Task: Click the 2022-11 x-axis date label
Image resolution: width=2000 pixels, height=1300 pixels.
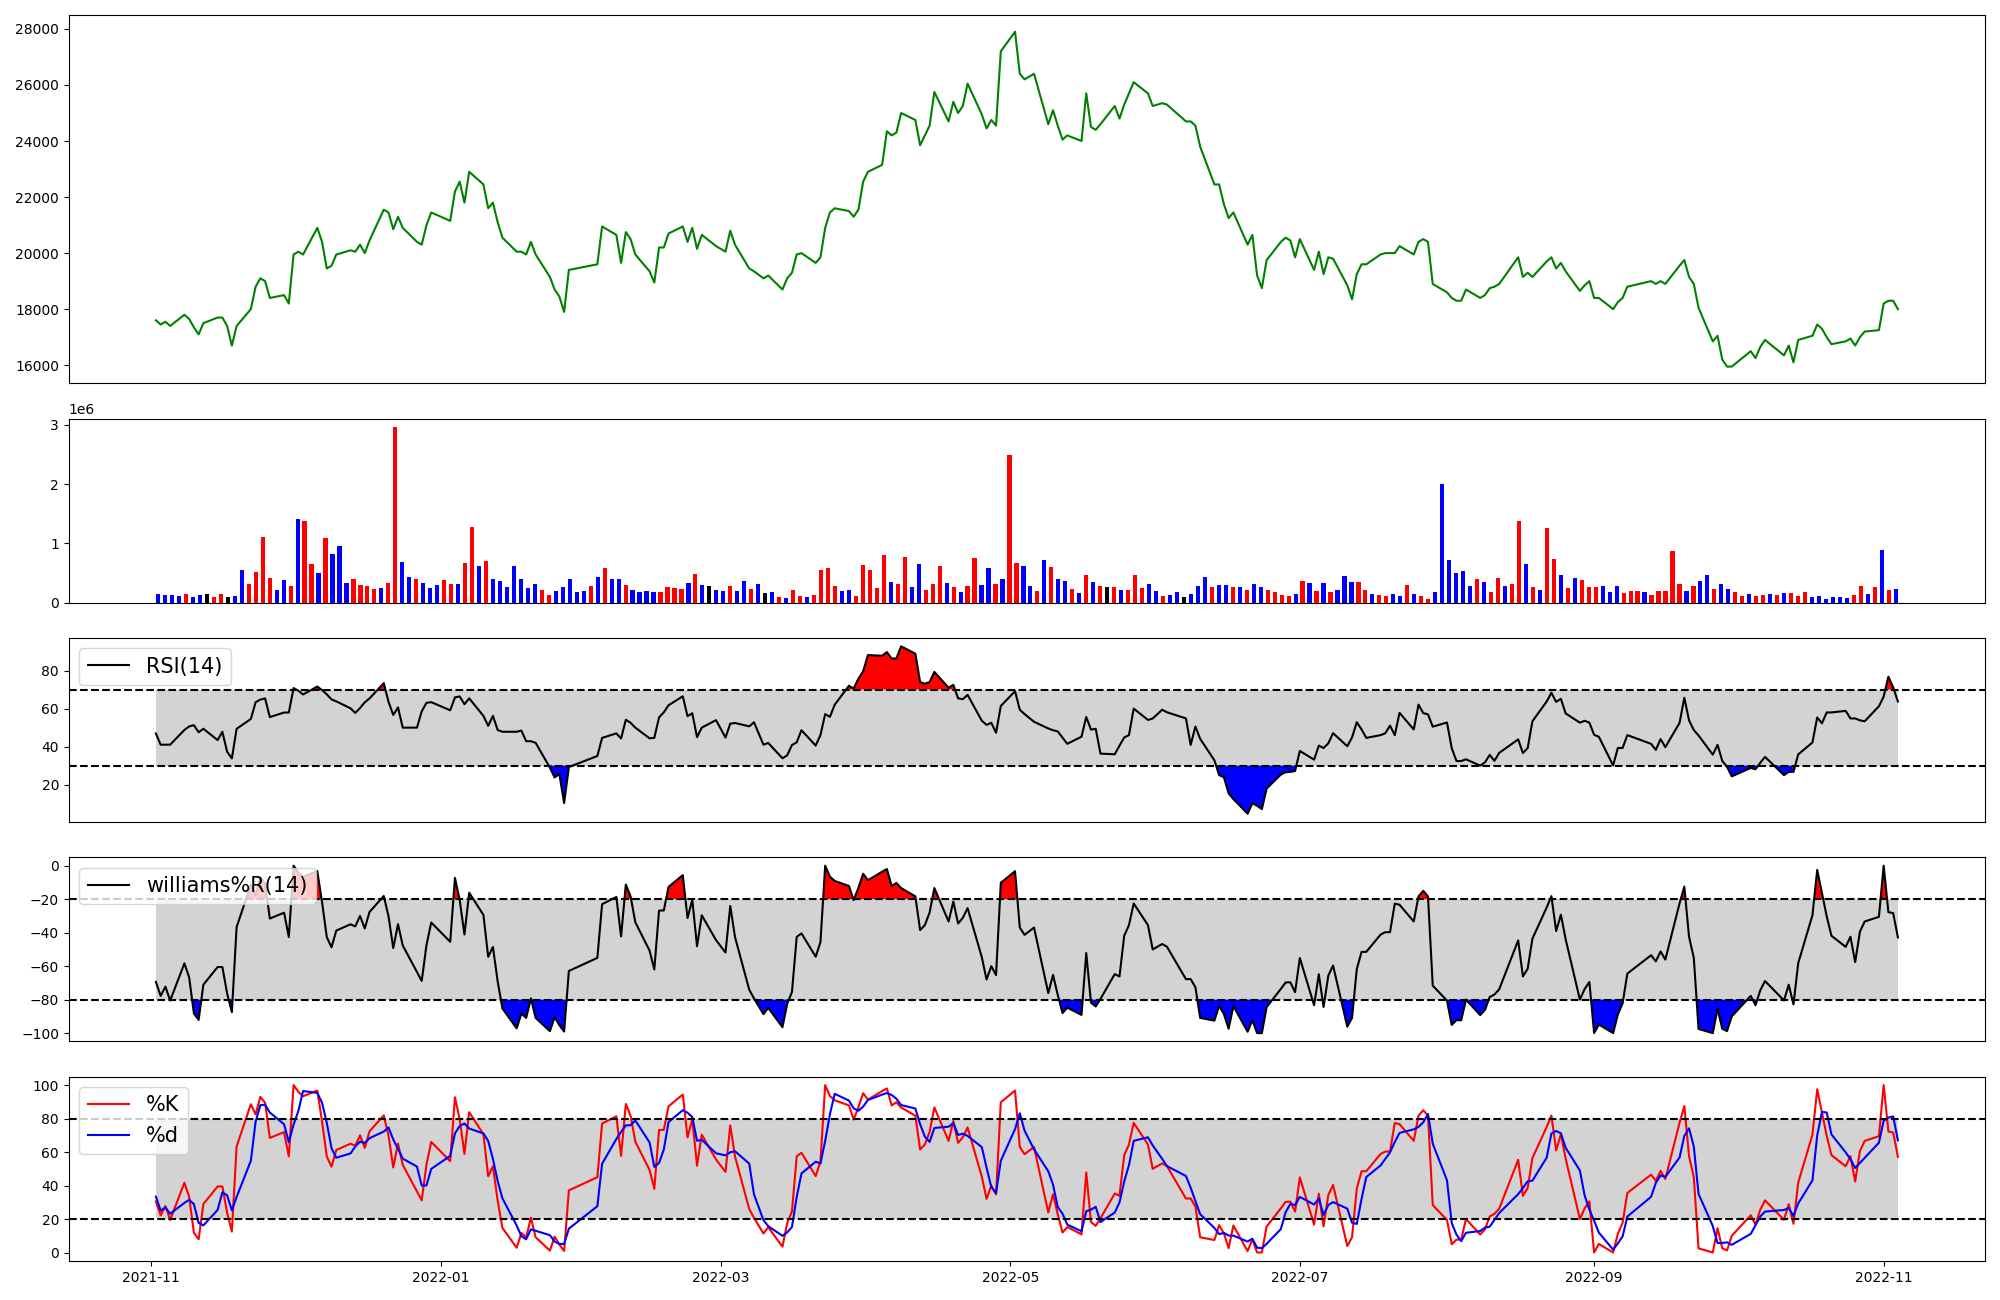Action: [x=1883, y=1277]
